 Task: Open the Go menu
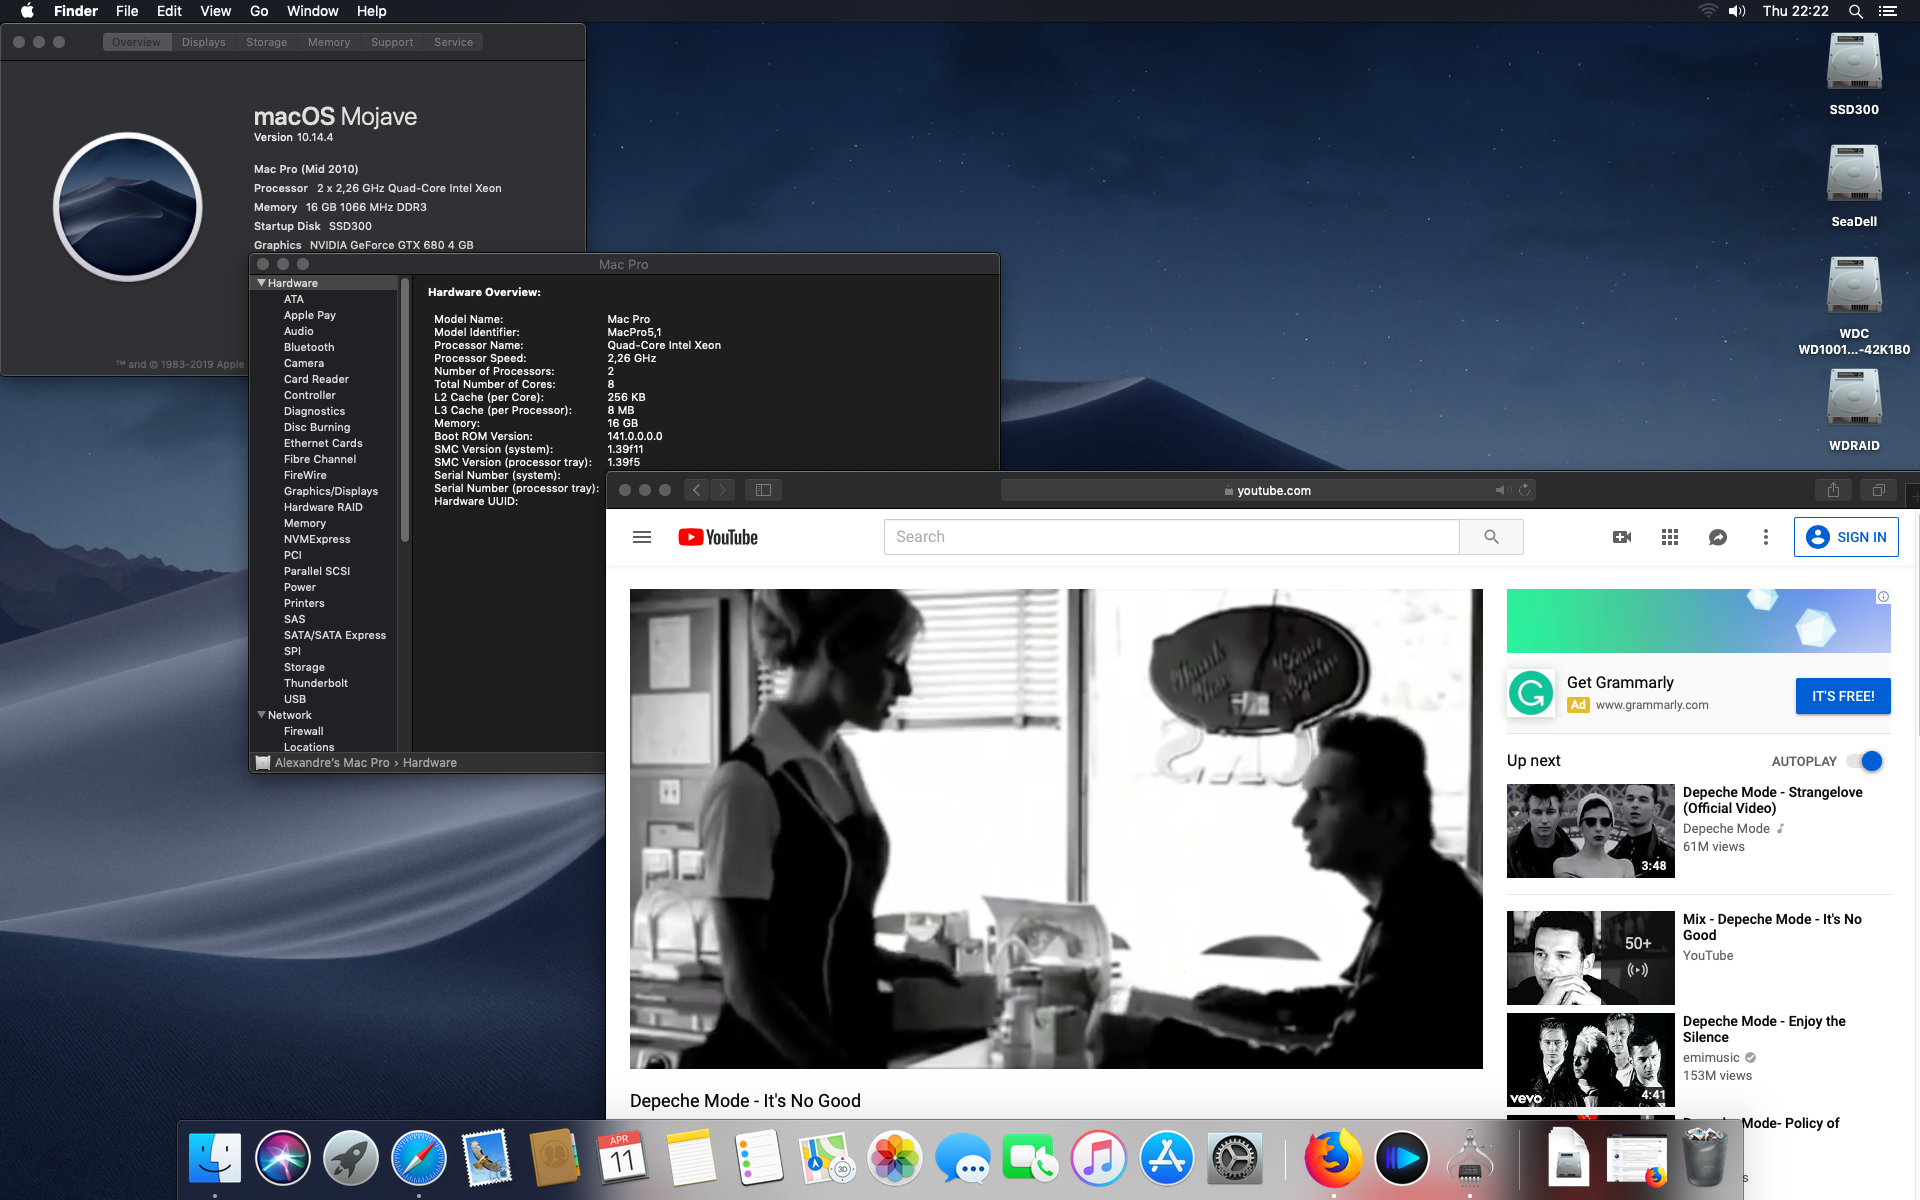coord(259,11)
